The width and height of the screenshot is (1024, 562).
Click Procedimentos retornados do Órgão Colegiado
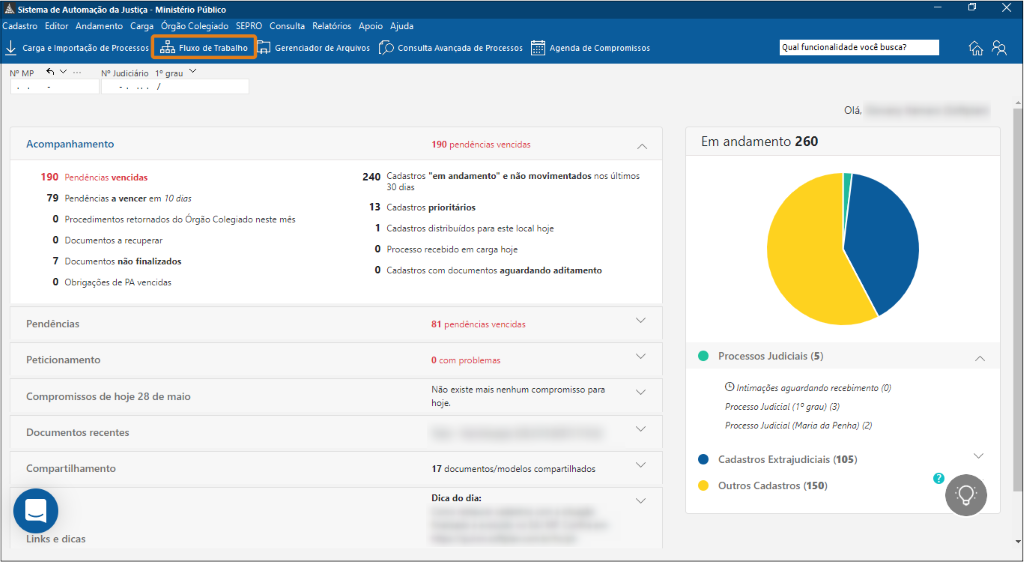point(174,219)
